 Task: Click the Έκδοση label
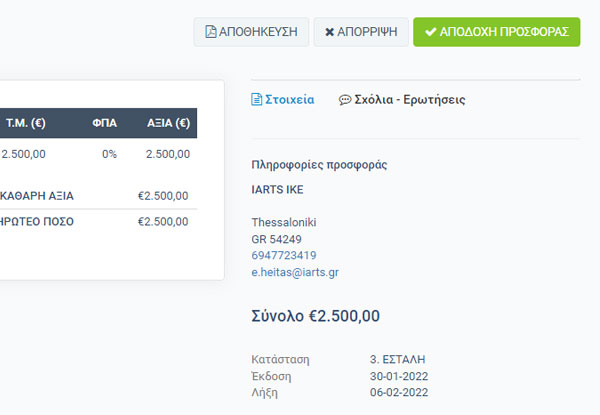[x=271, y=376]
